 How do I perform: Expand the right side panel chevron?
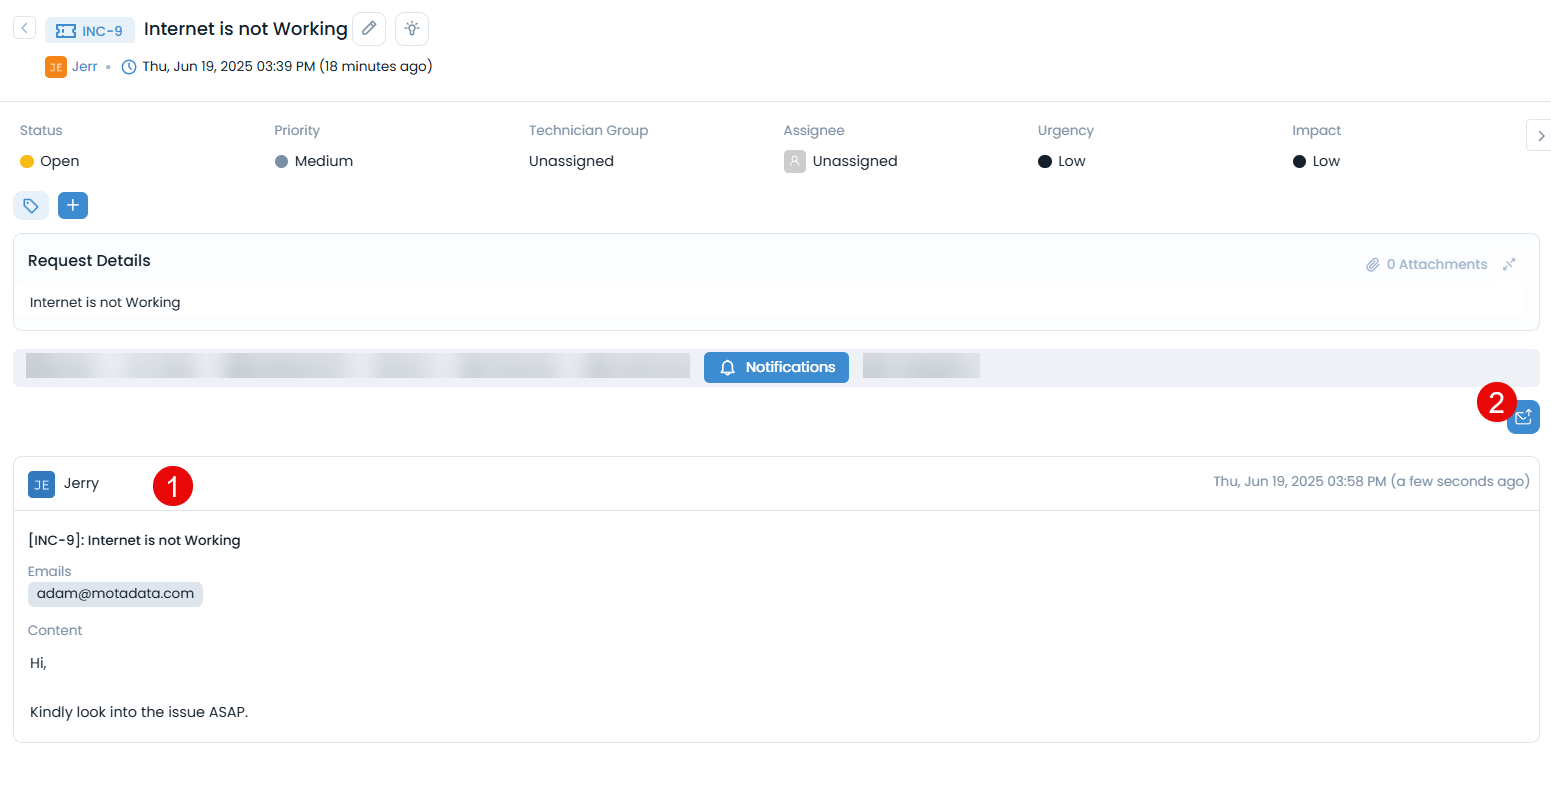tap(1540, 135)
